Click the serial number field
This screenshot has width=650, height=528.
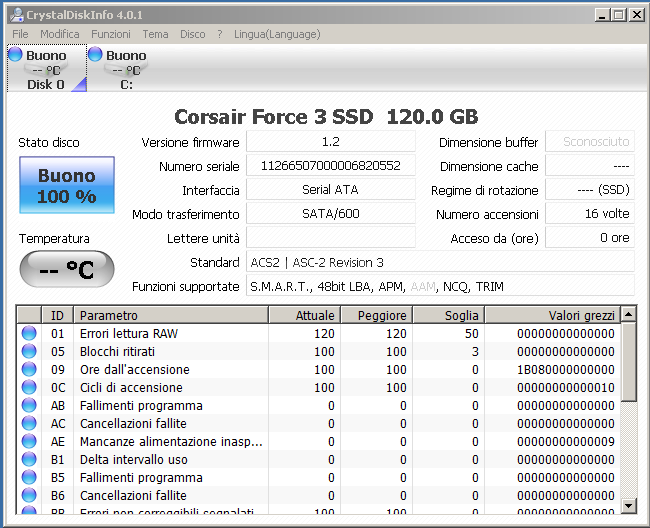coord(331,166)
